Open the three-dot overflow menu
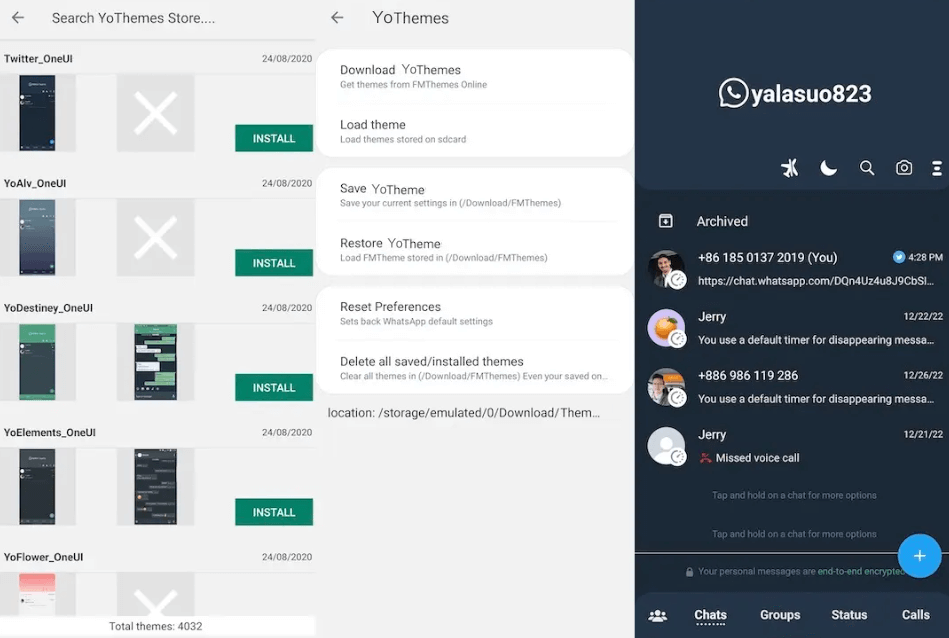The height and width of the screenshot is (638, 949). point(937,168)
